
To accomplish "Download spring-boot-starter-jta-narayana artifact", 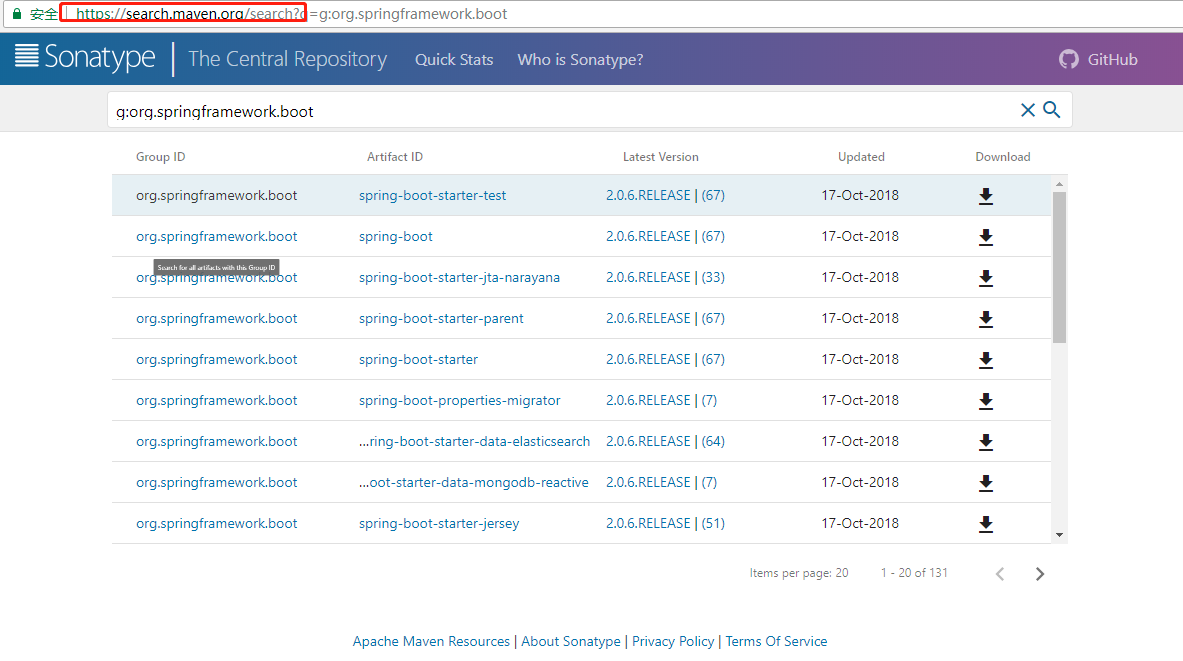I will 985,278.
